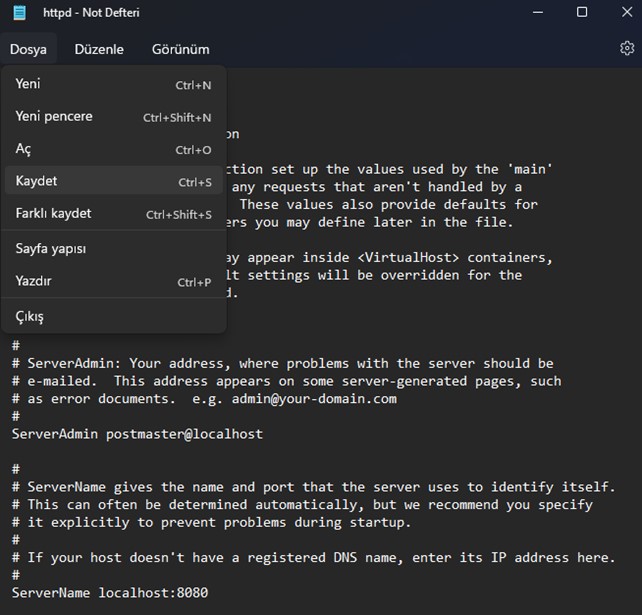The height and width of the screenshot is (615, 642).
Task: Choose Farklı kaydet option
Action: tap(114, 213)
